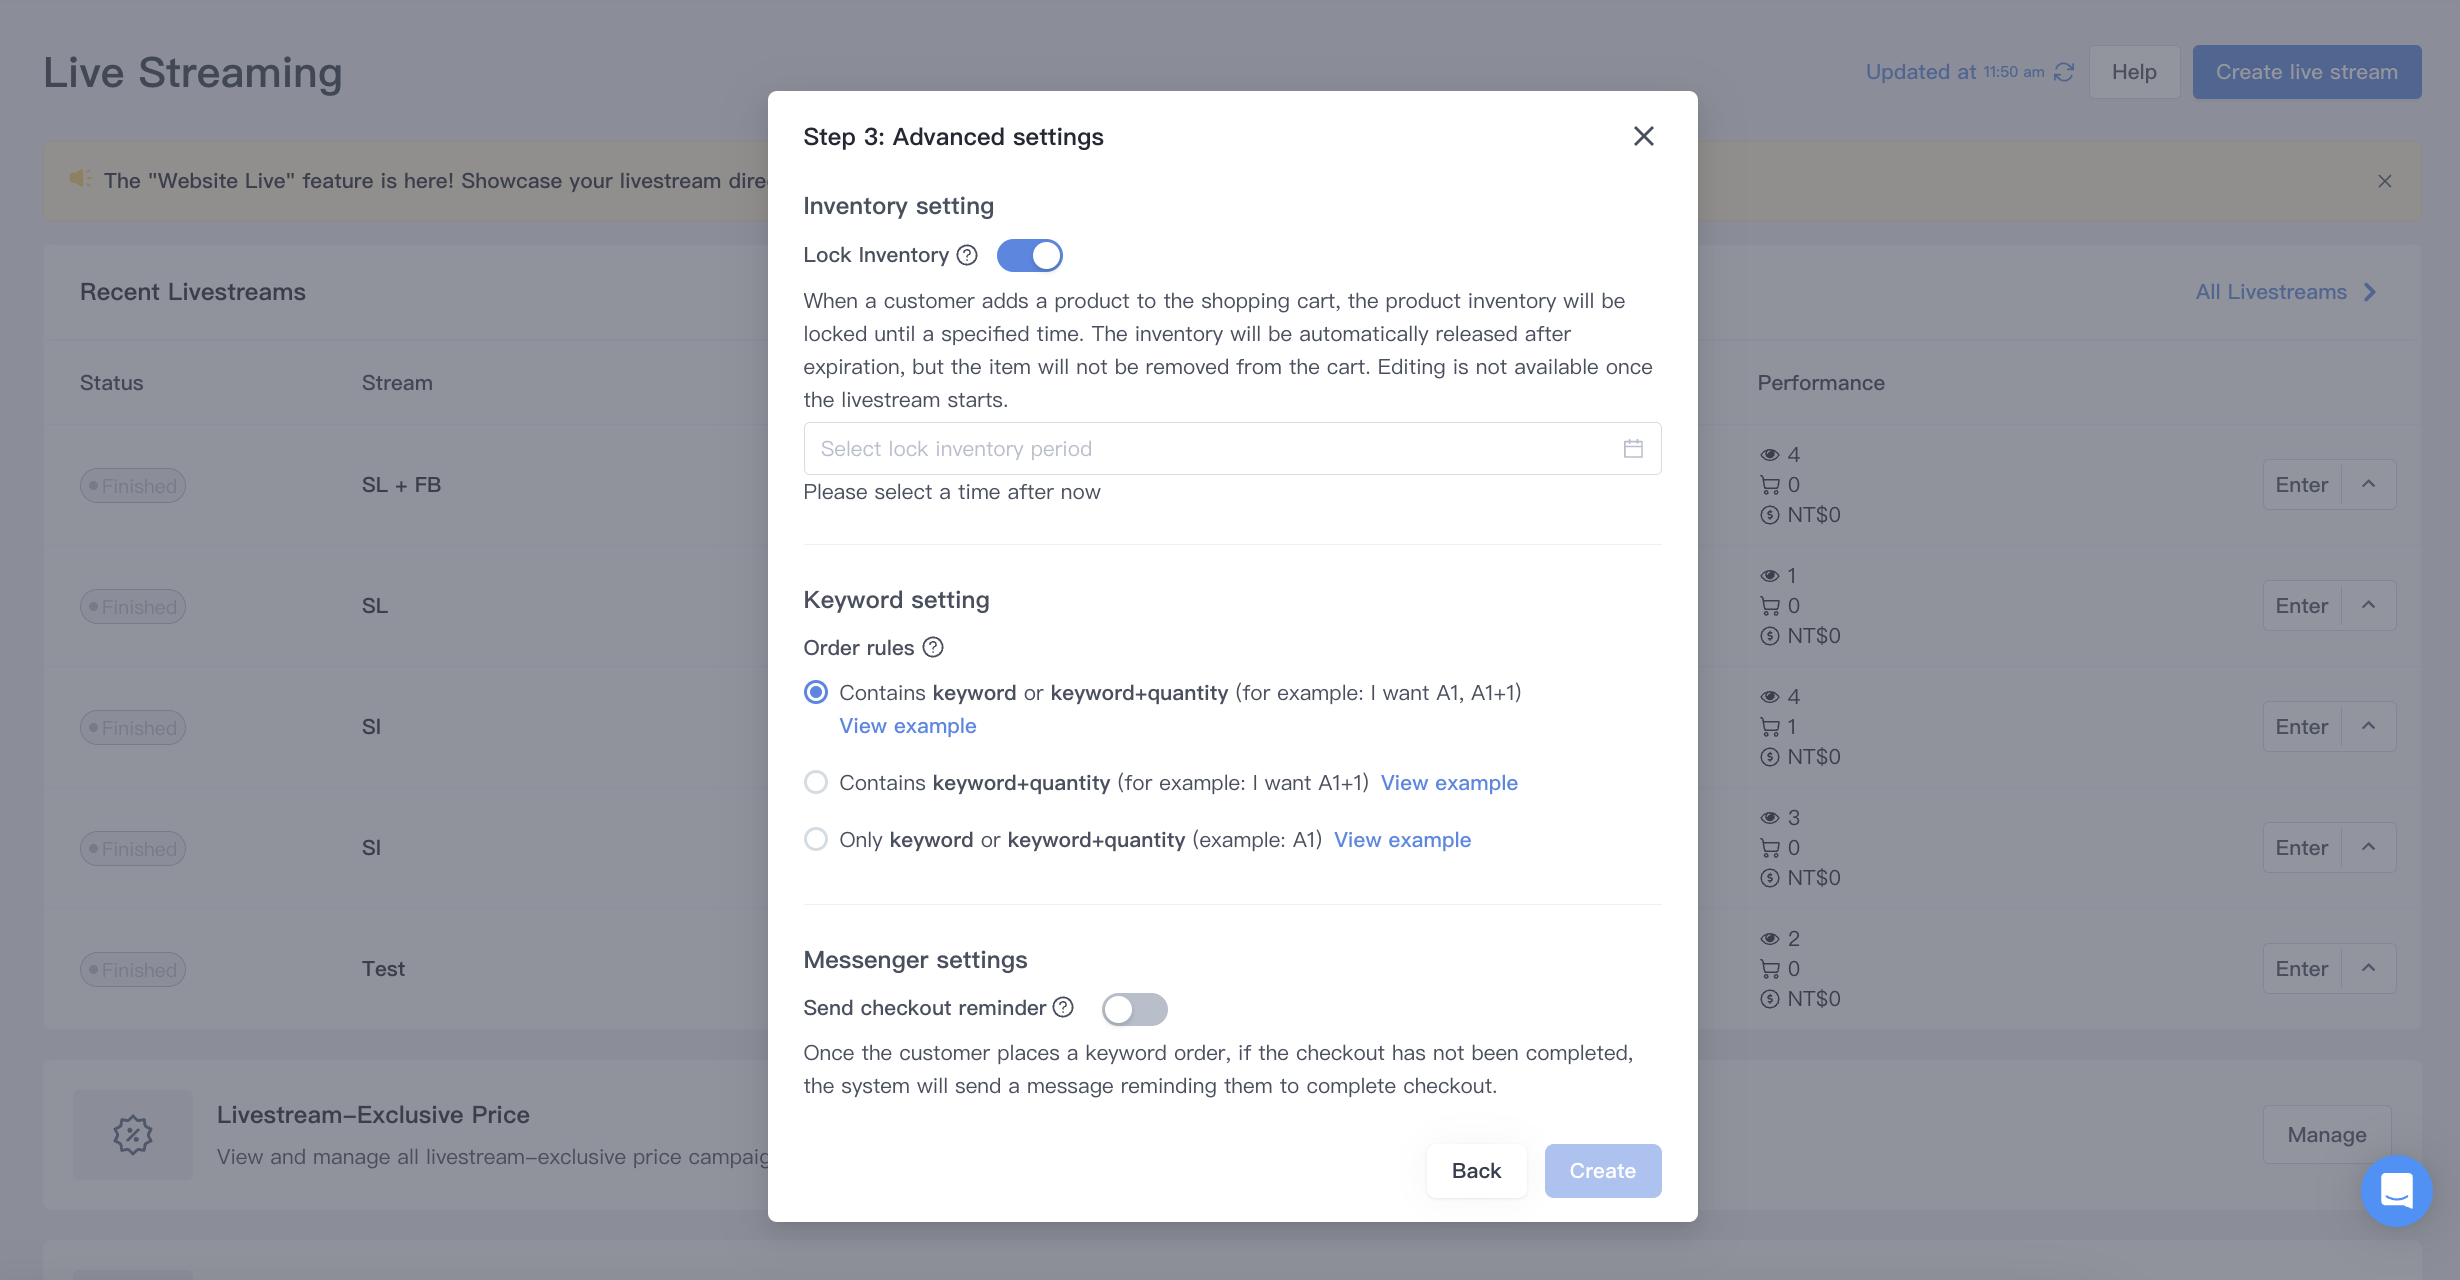
Task: Click the calendar icon in lock period field
Action: (1633, 448)
